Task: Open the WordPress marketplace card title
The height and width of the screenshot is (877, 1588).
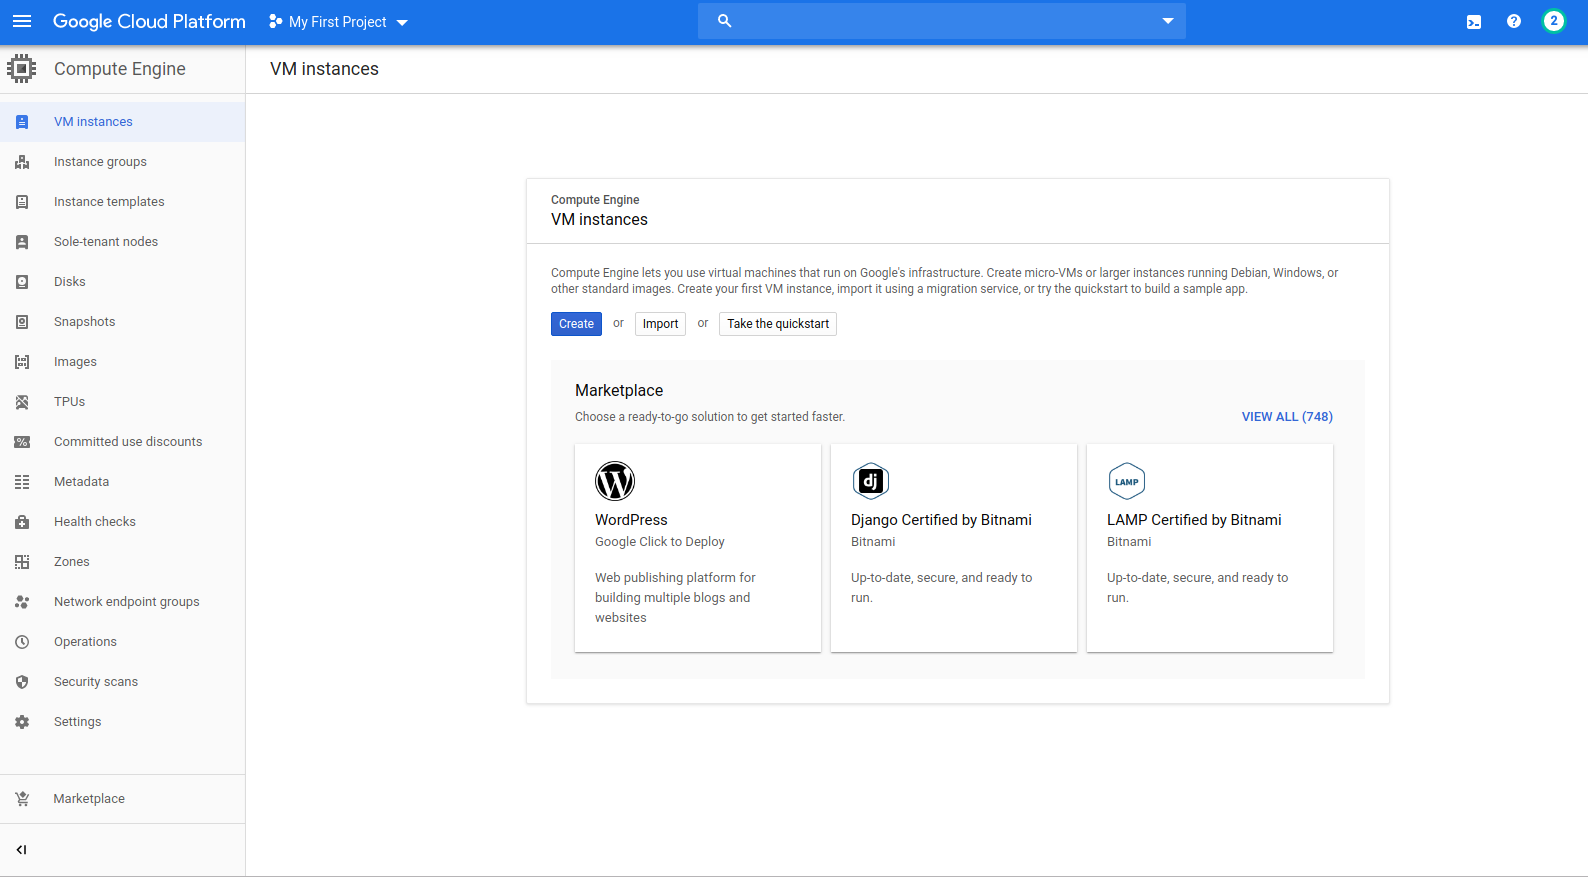Action: 631,520
